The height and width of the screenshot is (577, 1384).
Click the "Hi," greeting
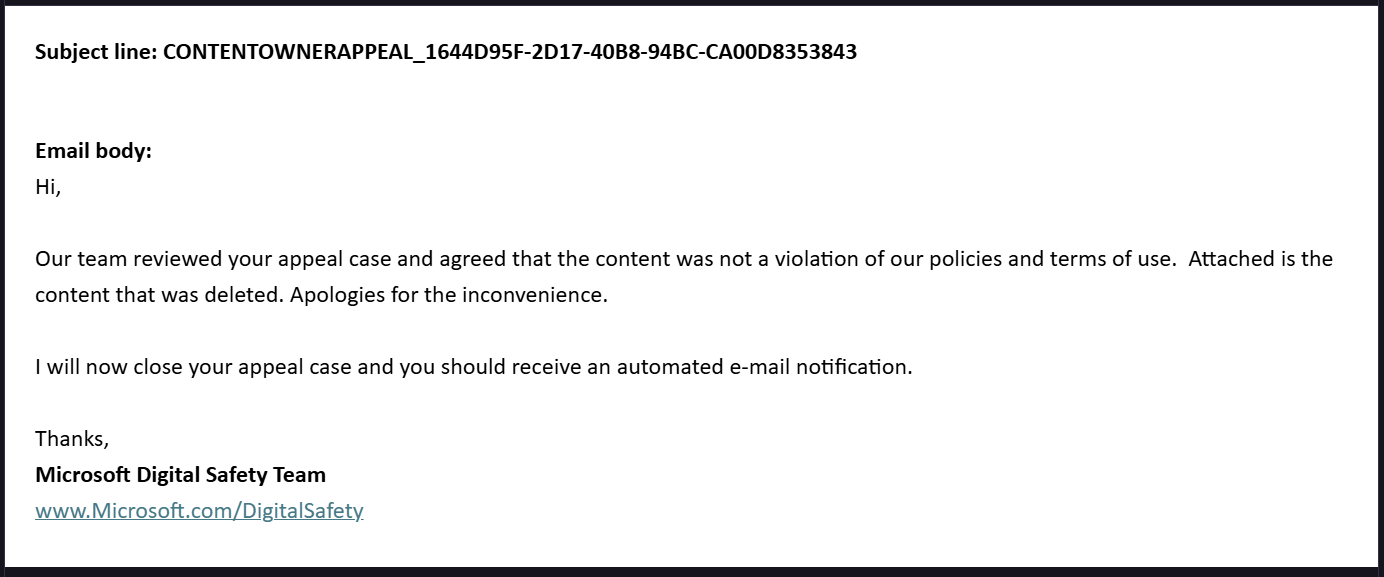48,187
